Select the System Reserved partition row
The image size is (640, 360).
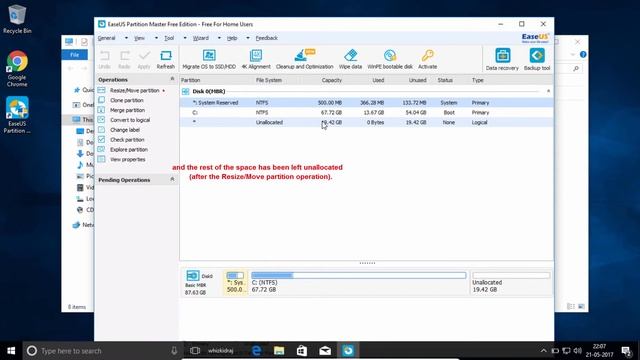tap(367, 102)
